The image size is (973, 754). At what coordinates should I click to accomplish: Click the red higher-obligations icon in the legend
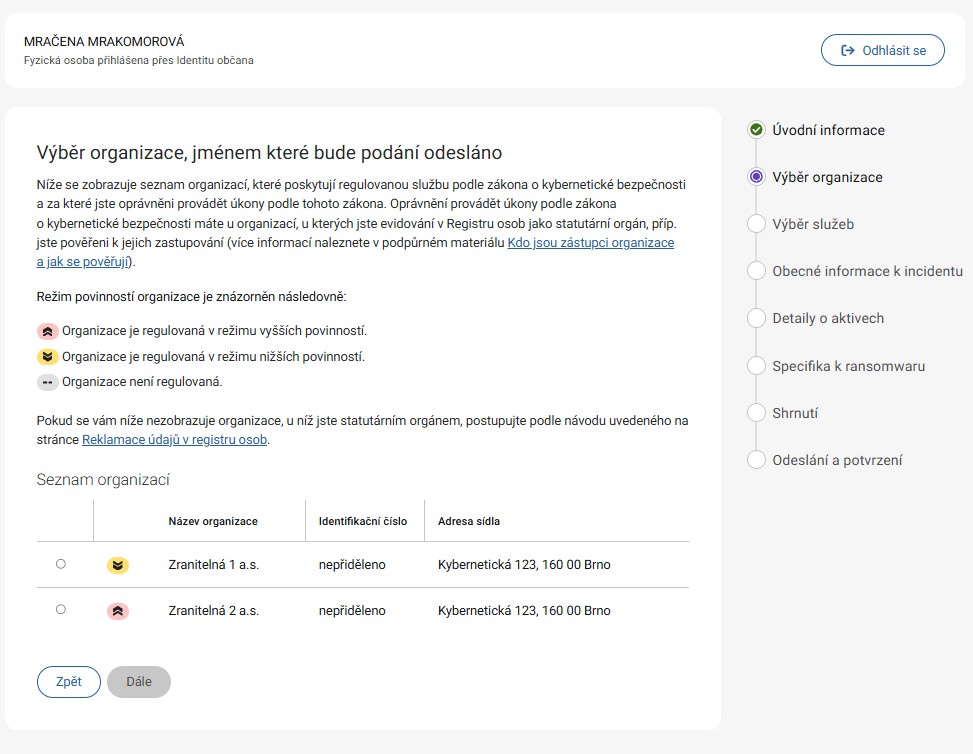pyautogui.click(x=48, y=331)
